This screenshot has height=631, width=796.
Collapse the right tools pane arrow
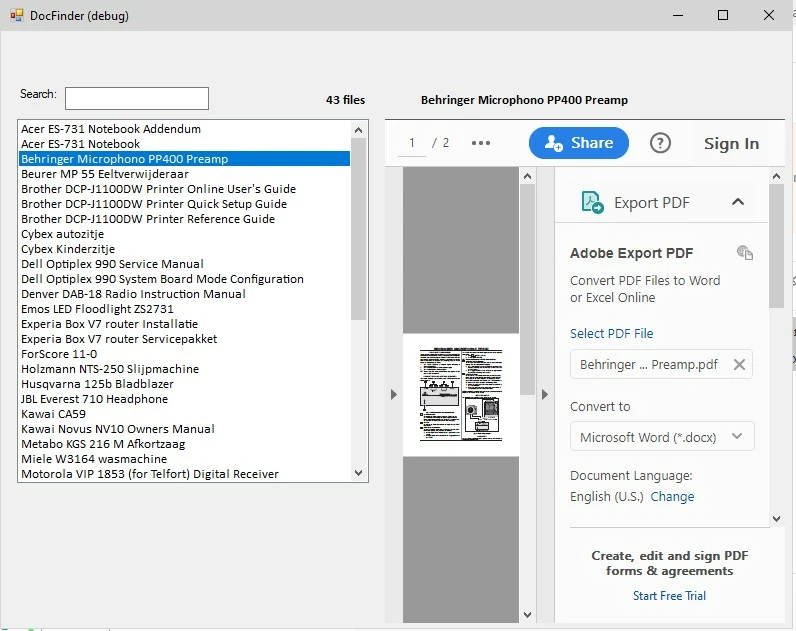click(x=545, y=394)
